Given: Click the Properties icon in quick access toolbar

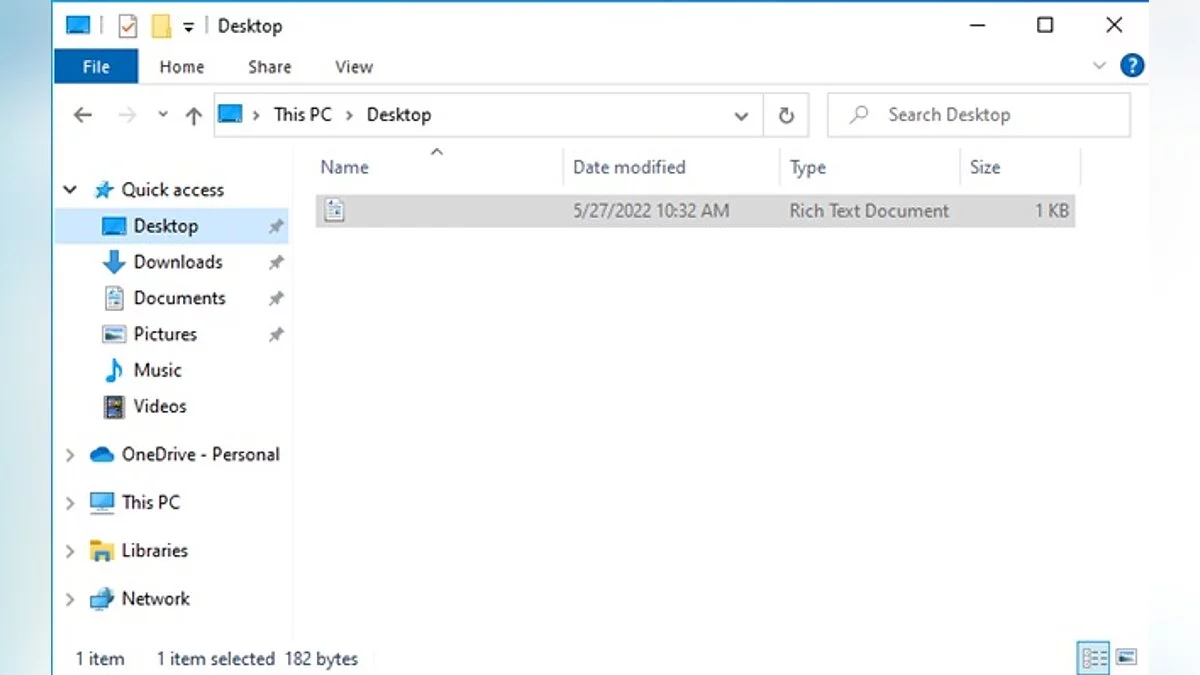Looking at the screenshot, I should coord(127,26).
